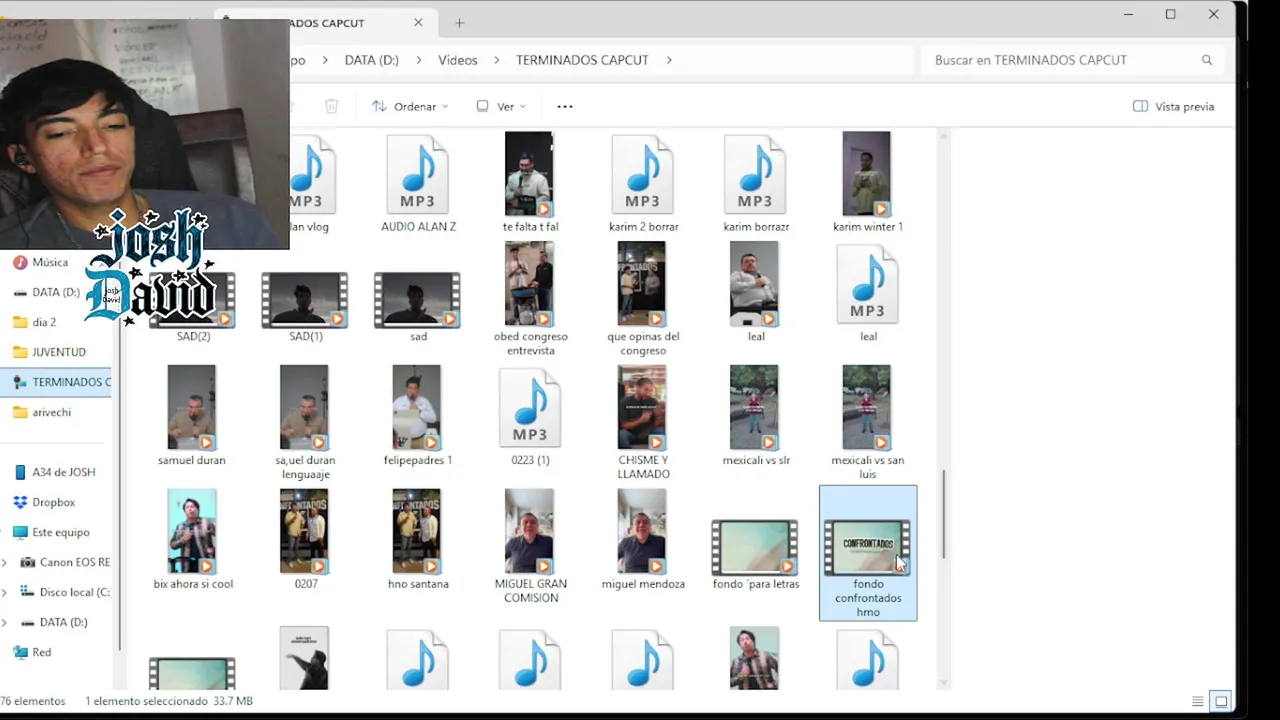Select sa,uel duran lenguaaje video
This screenshot has height=720, width=1280.
point(305,423)
